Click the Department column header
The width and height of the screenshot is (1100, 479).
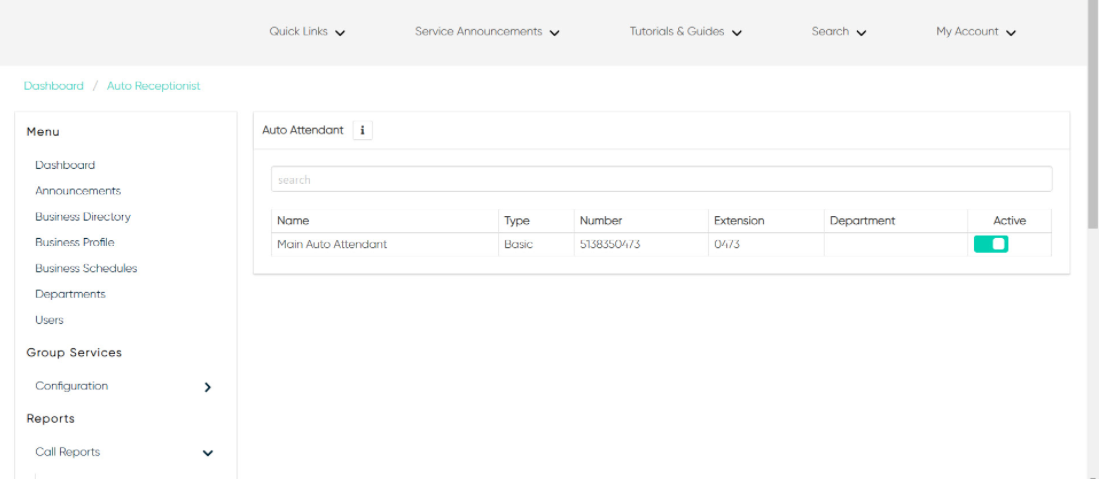(896, 220)
